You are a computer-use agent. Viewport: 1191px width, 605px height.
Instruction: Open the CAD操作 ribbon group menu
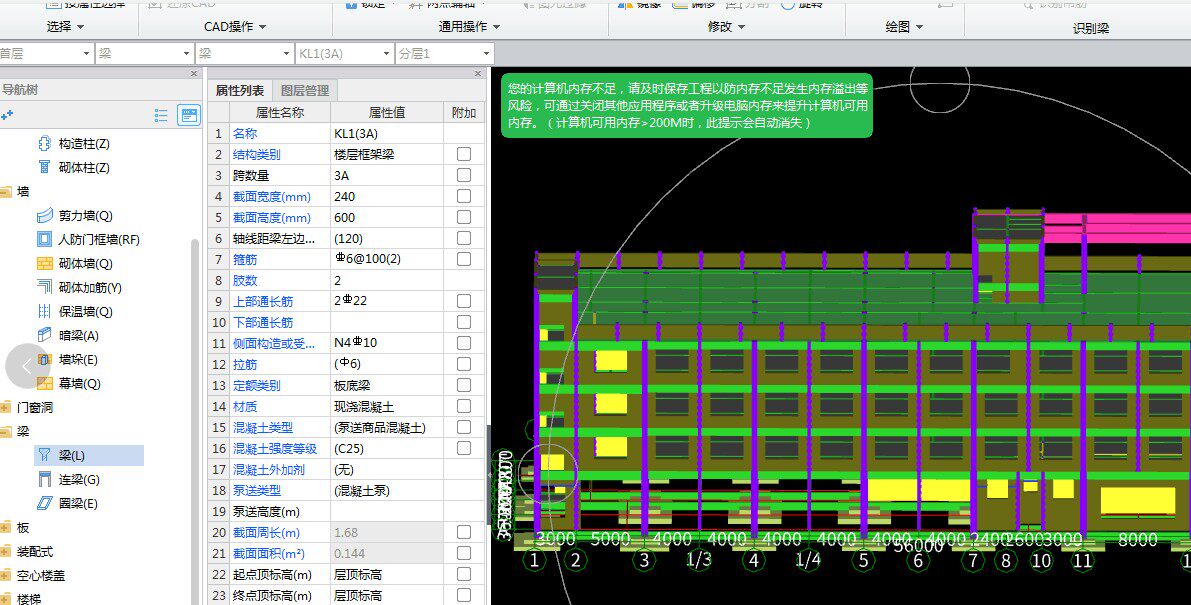click(235, 27)
